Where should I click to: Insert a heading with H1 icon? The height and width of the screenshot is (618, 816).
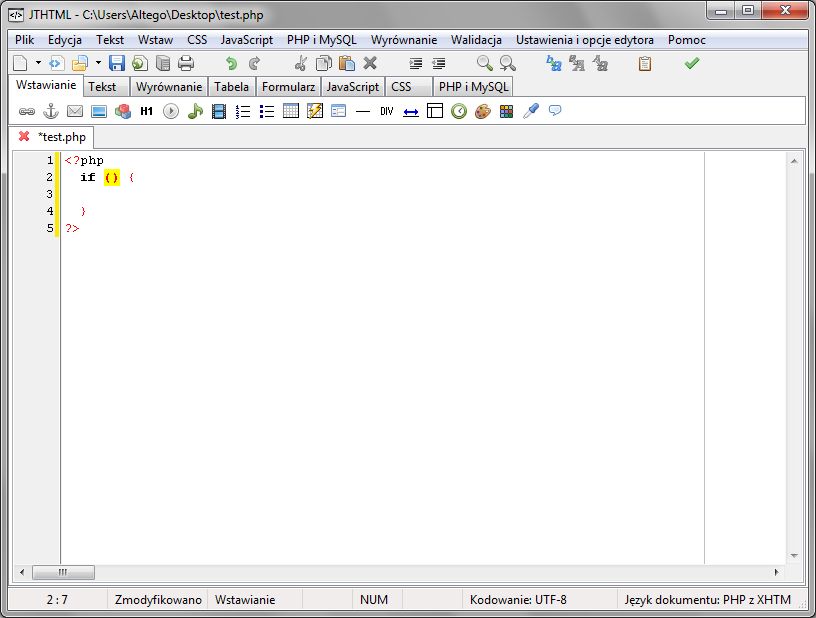tap(147, 111)
